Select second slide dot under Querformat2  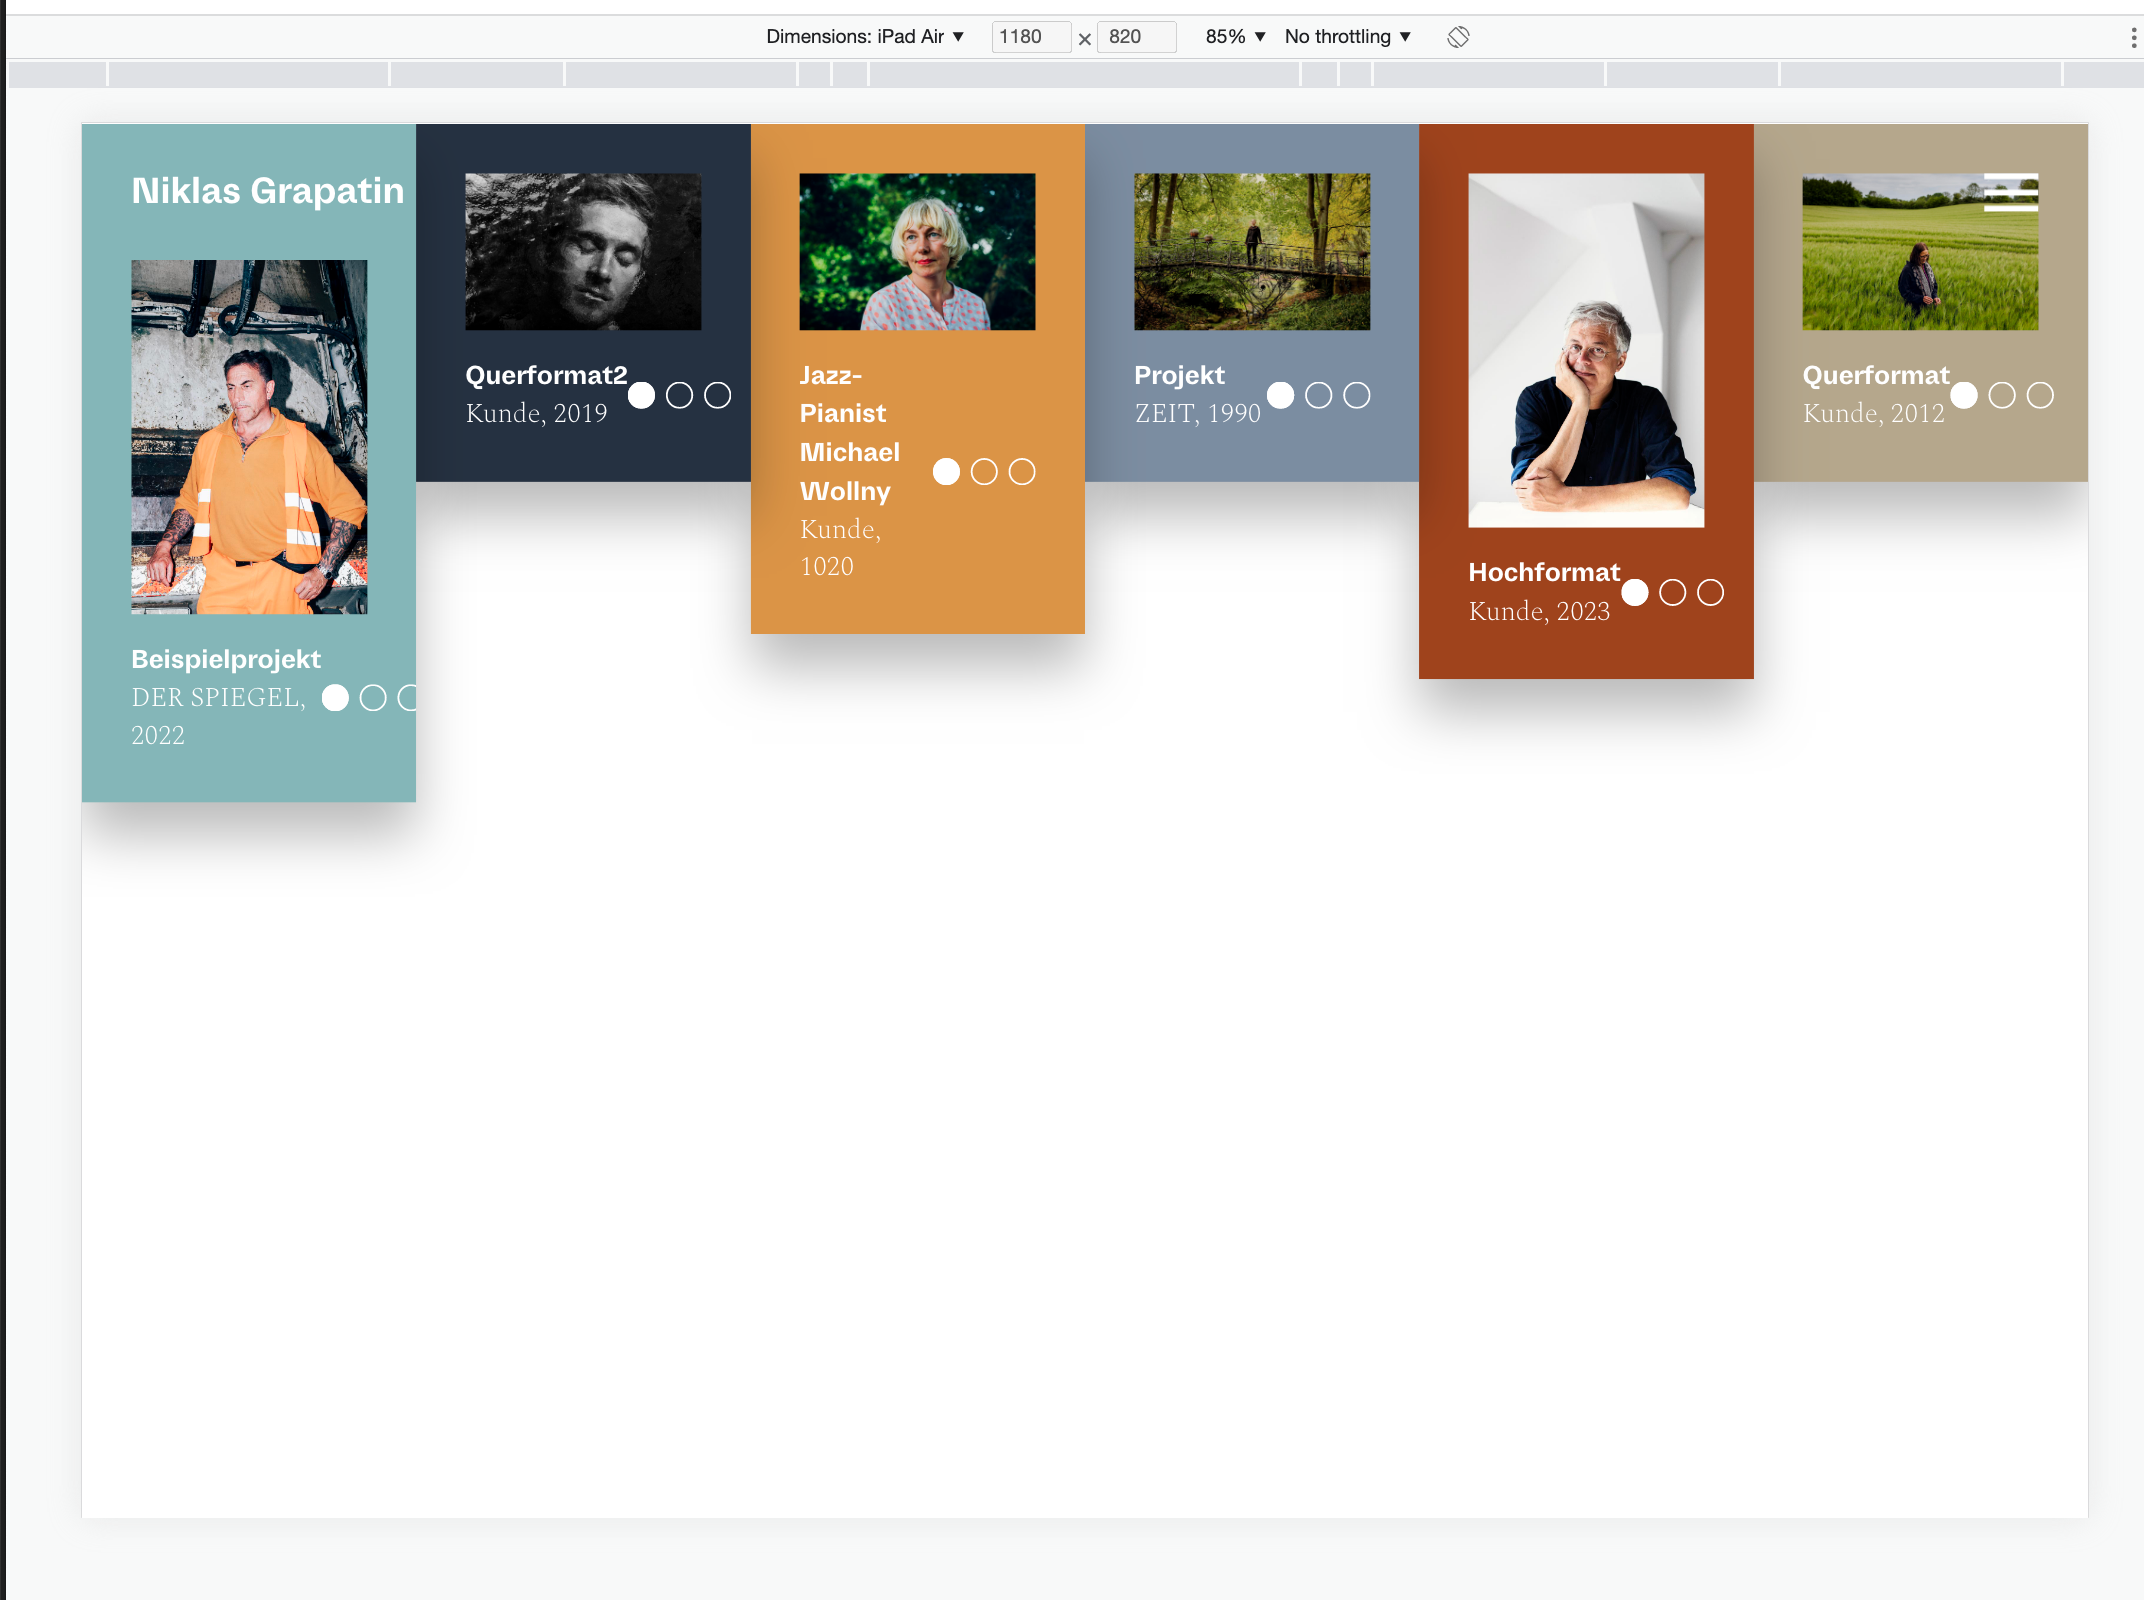tap(679, 396)
